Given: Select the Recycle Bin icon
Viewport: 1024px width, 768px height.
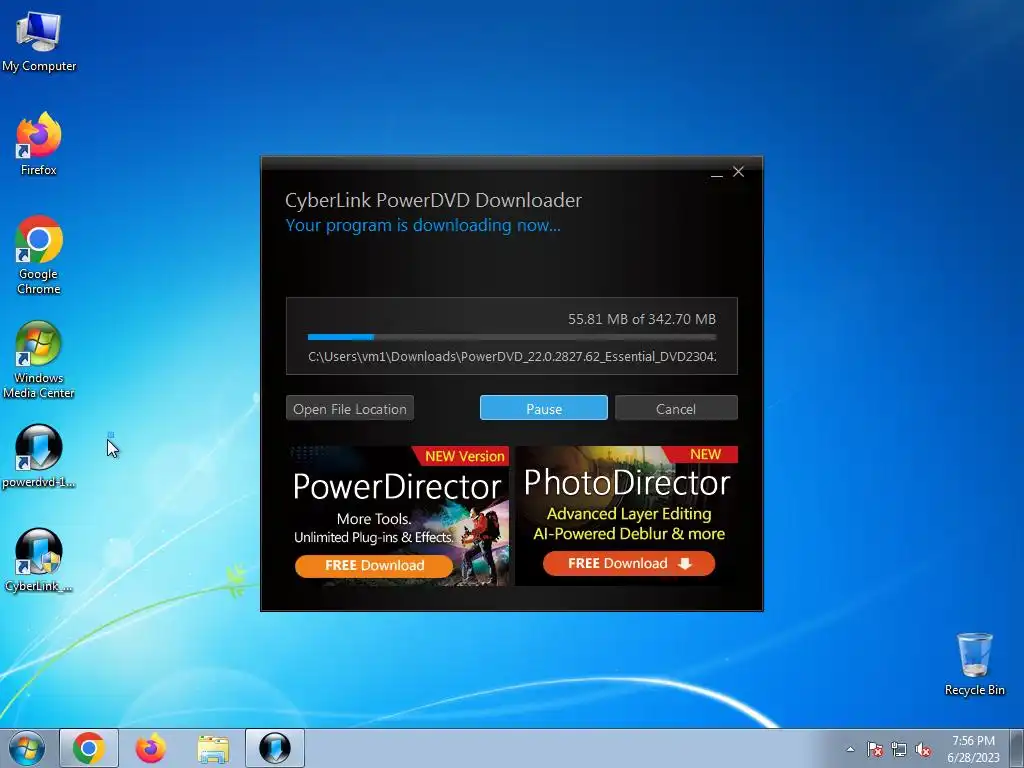Looking at the screenshot, I should point(974,664).
